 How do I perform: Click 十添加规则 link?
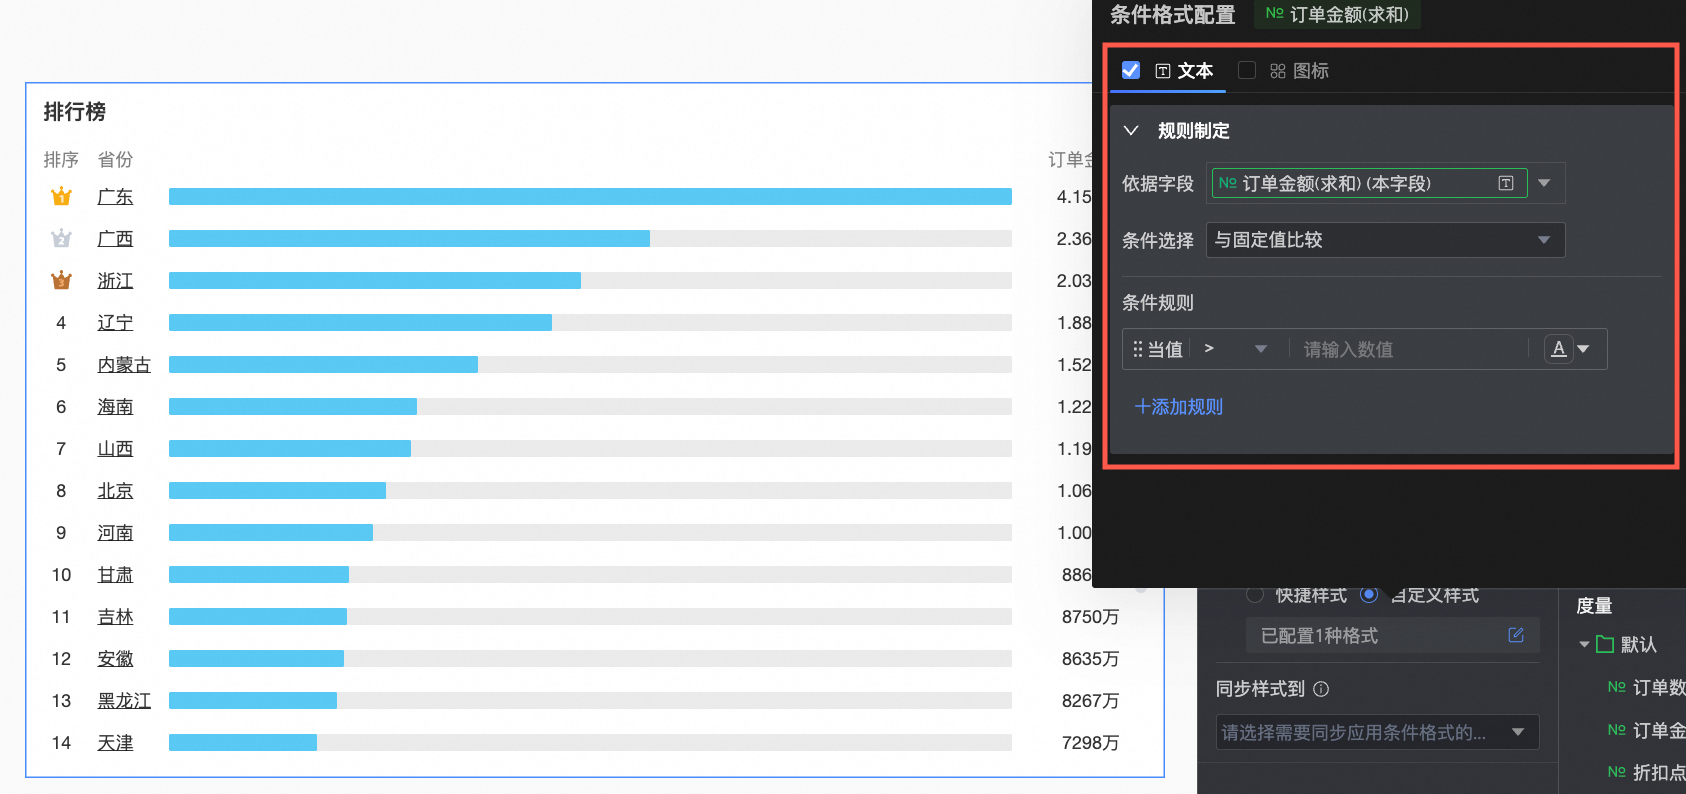pyautogui.click(x=1178, y=407)
